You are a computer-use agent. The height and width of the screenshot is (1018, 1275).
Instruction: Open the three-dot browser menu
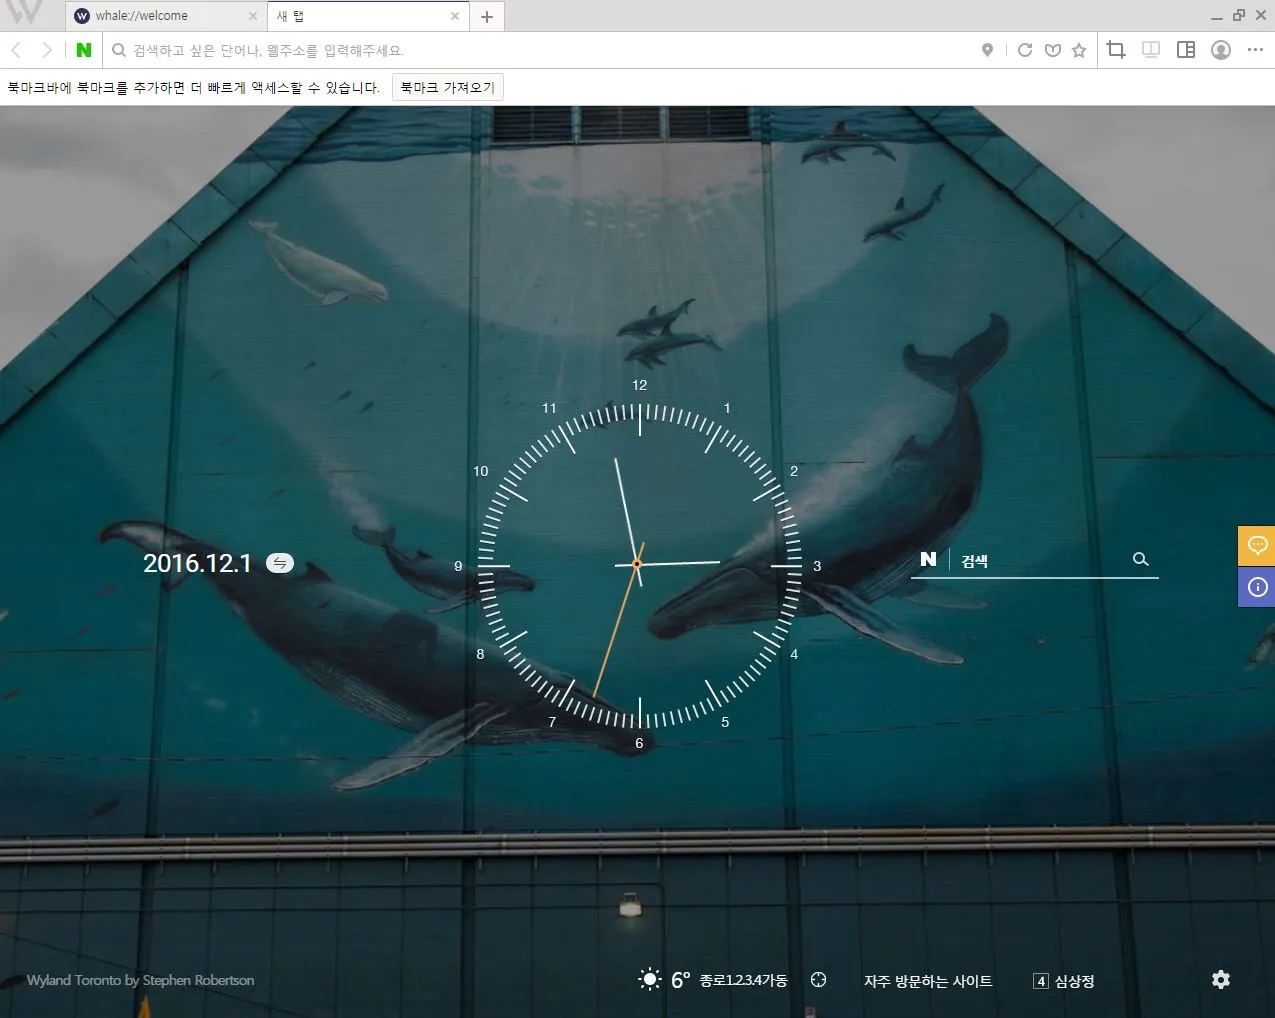1256,50
